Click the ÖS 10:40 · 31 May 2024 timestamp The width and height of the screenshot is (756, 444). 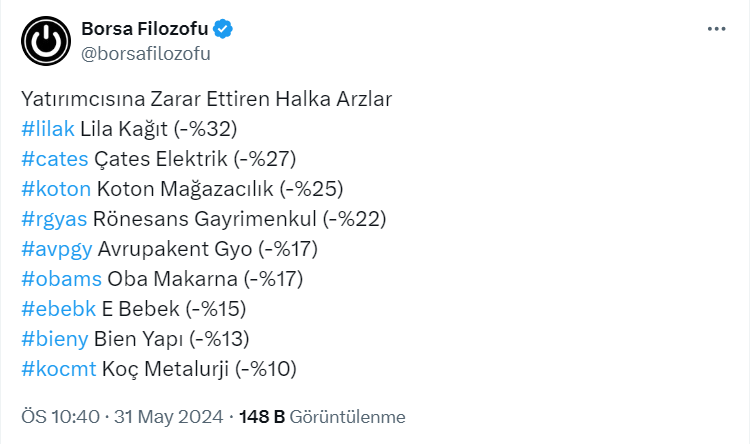point(123,416)
